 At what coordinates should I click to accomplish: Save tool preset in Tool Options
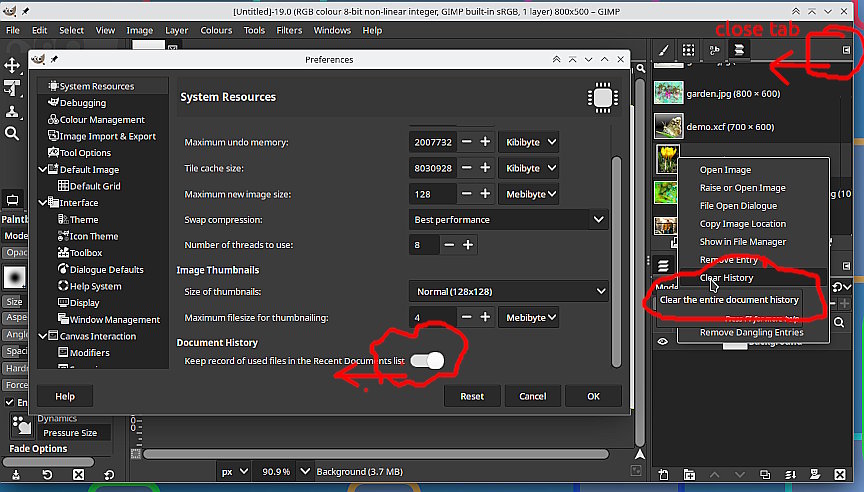pyautogui.click(x=16, y=474)
